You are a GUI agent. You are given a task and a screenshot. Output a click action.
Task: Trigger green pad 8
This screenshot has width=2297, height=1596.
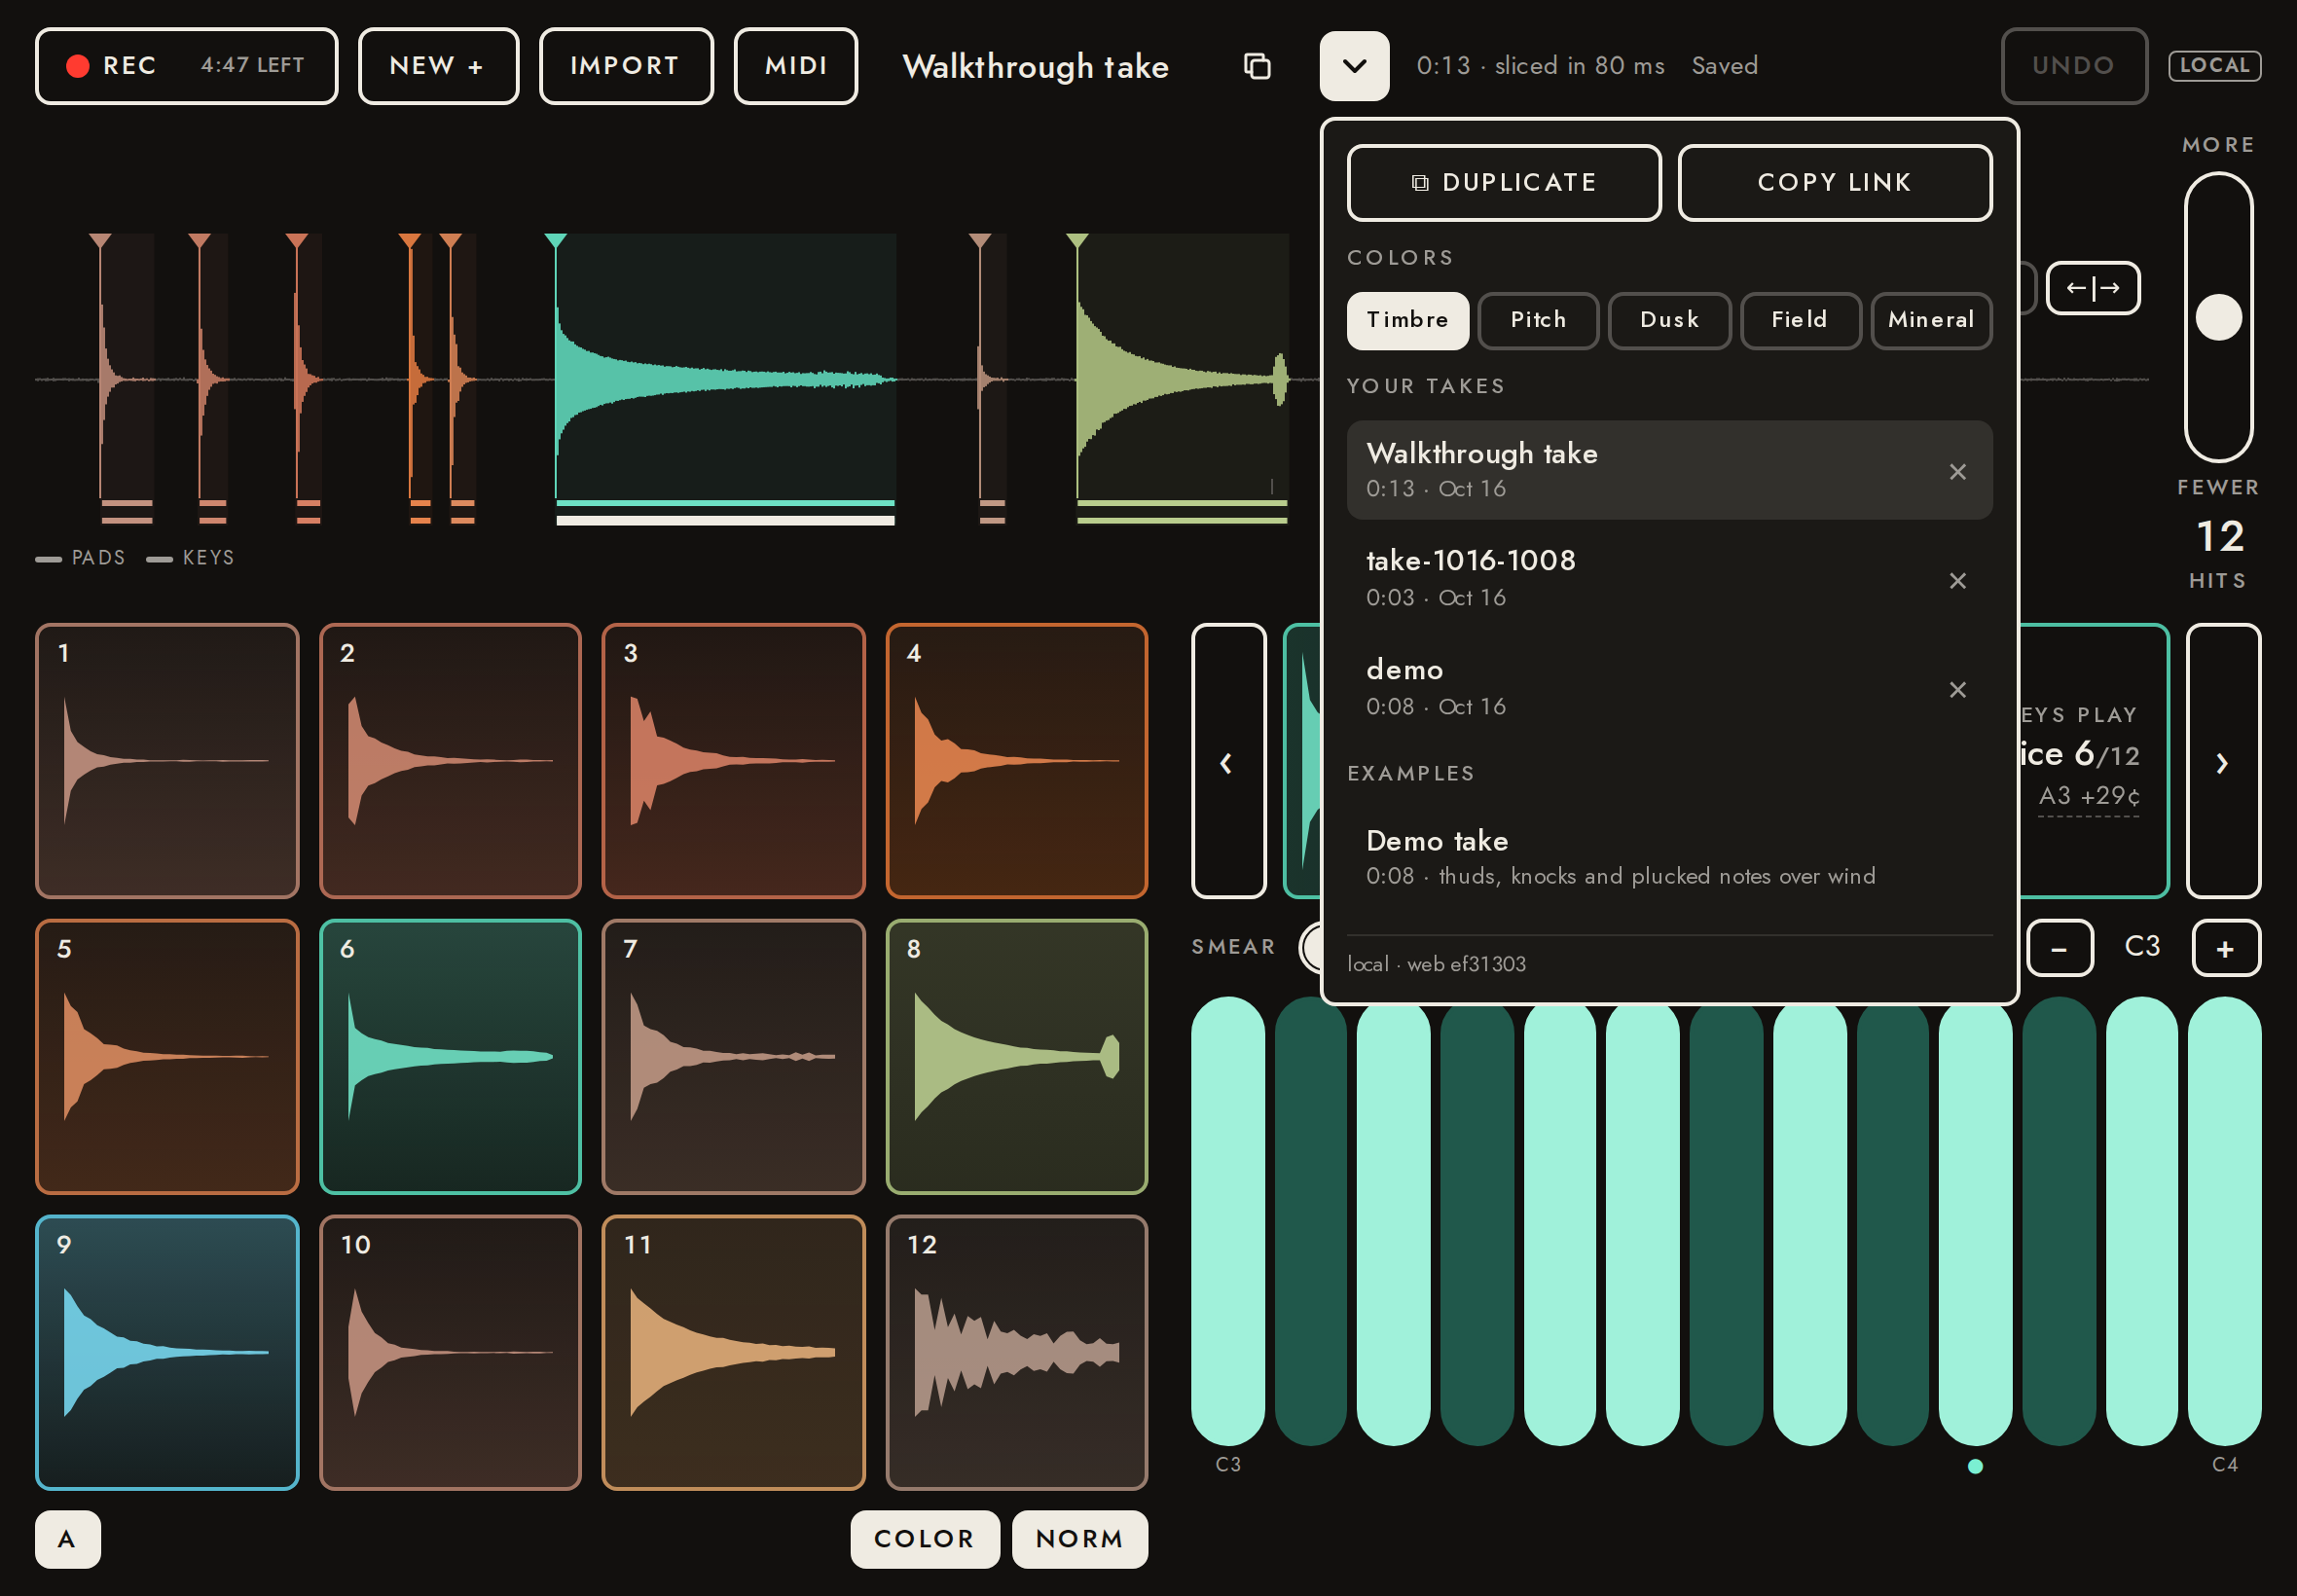coord(1016,1057)
